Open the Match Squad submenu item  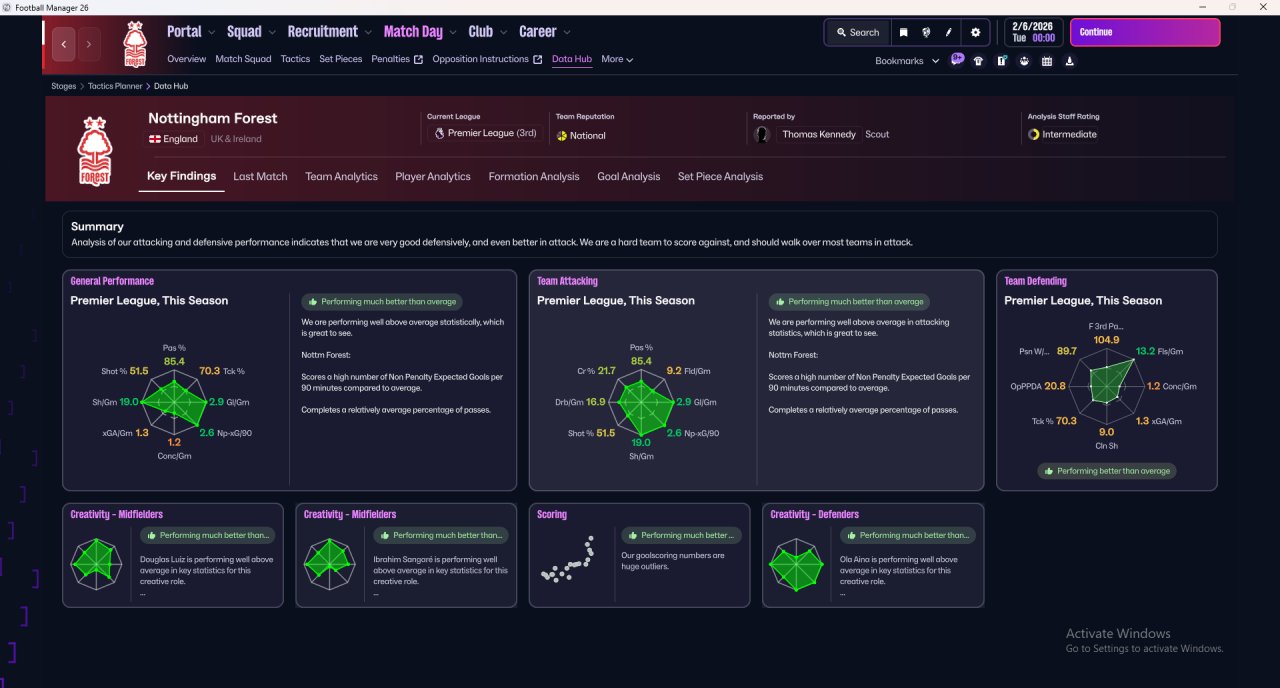pos(243,59)
